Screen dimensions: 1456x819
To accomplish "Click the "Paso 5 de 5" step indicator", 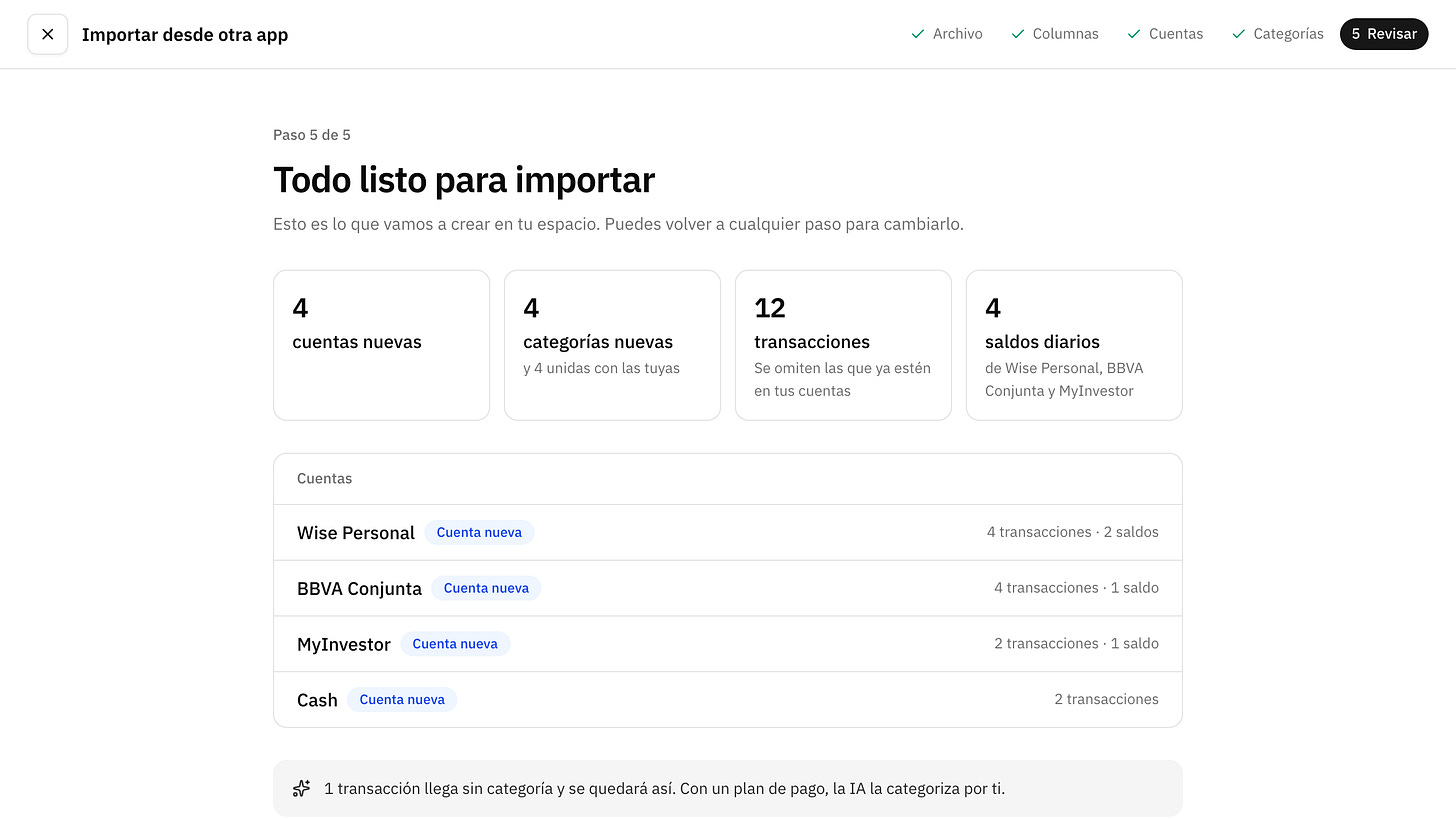I will 312,135.
